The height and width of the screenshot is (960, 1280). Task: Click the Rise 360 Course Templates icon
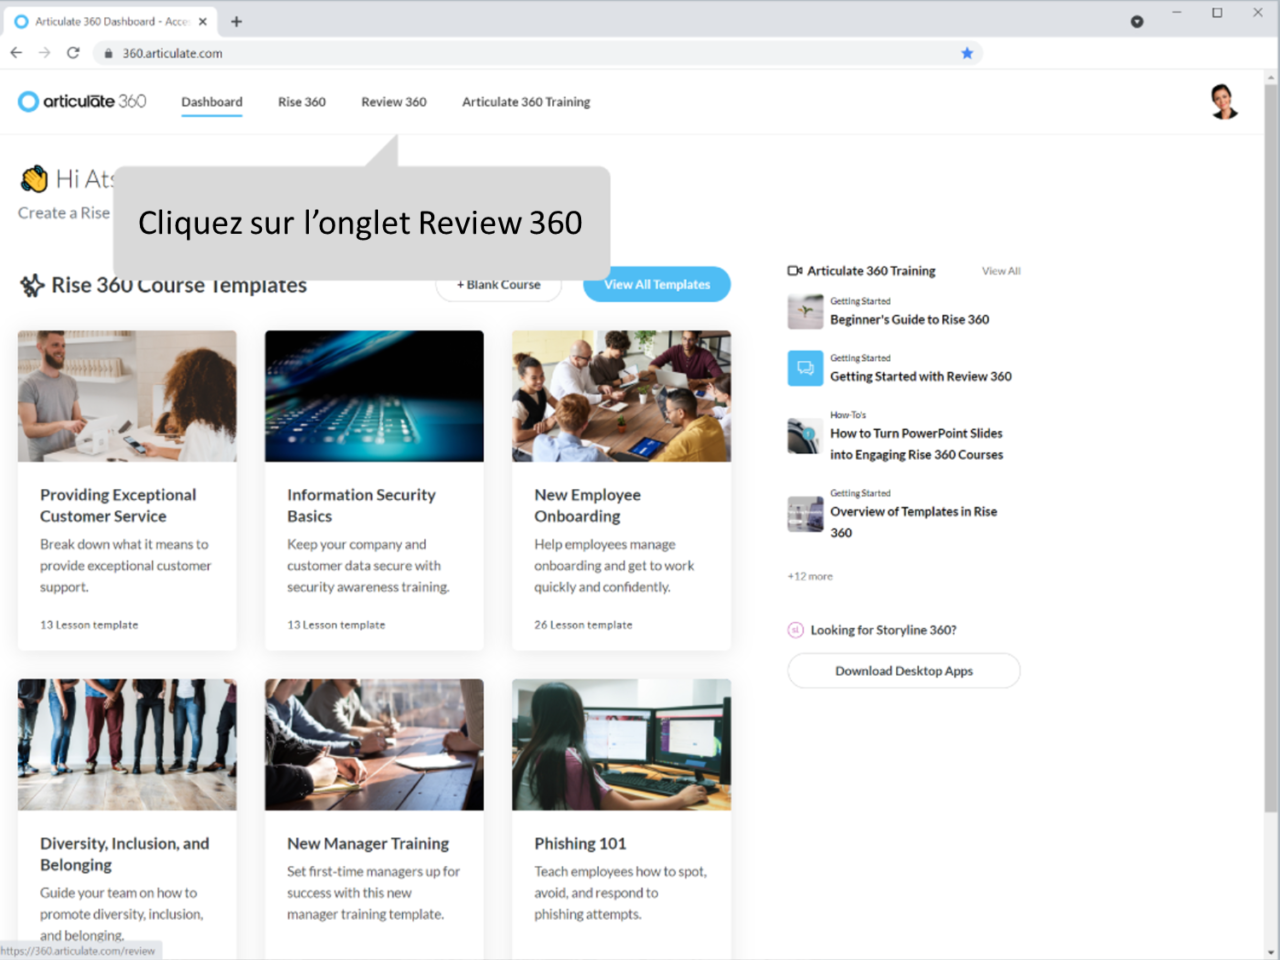(30, 284)
